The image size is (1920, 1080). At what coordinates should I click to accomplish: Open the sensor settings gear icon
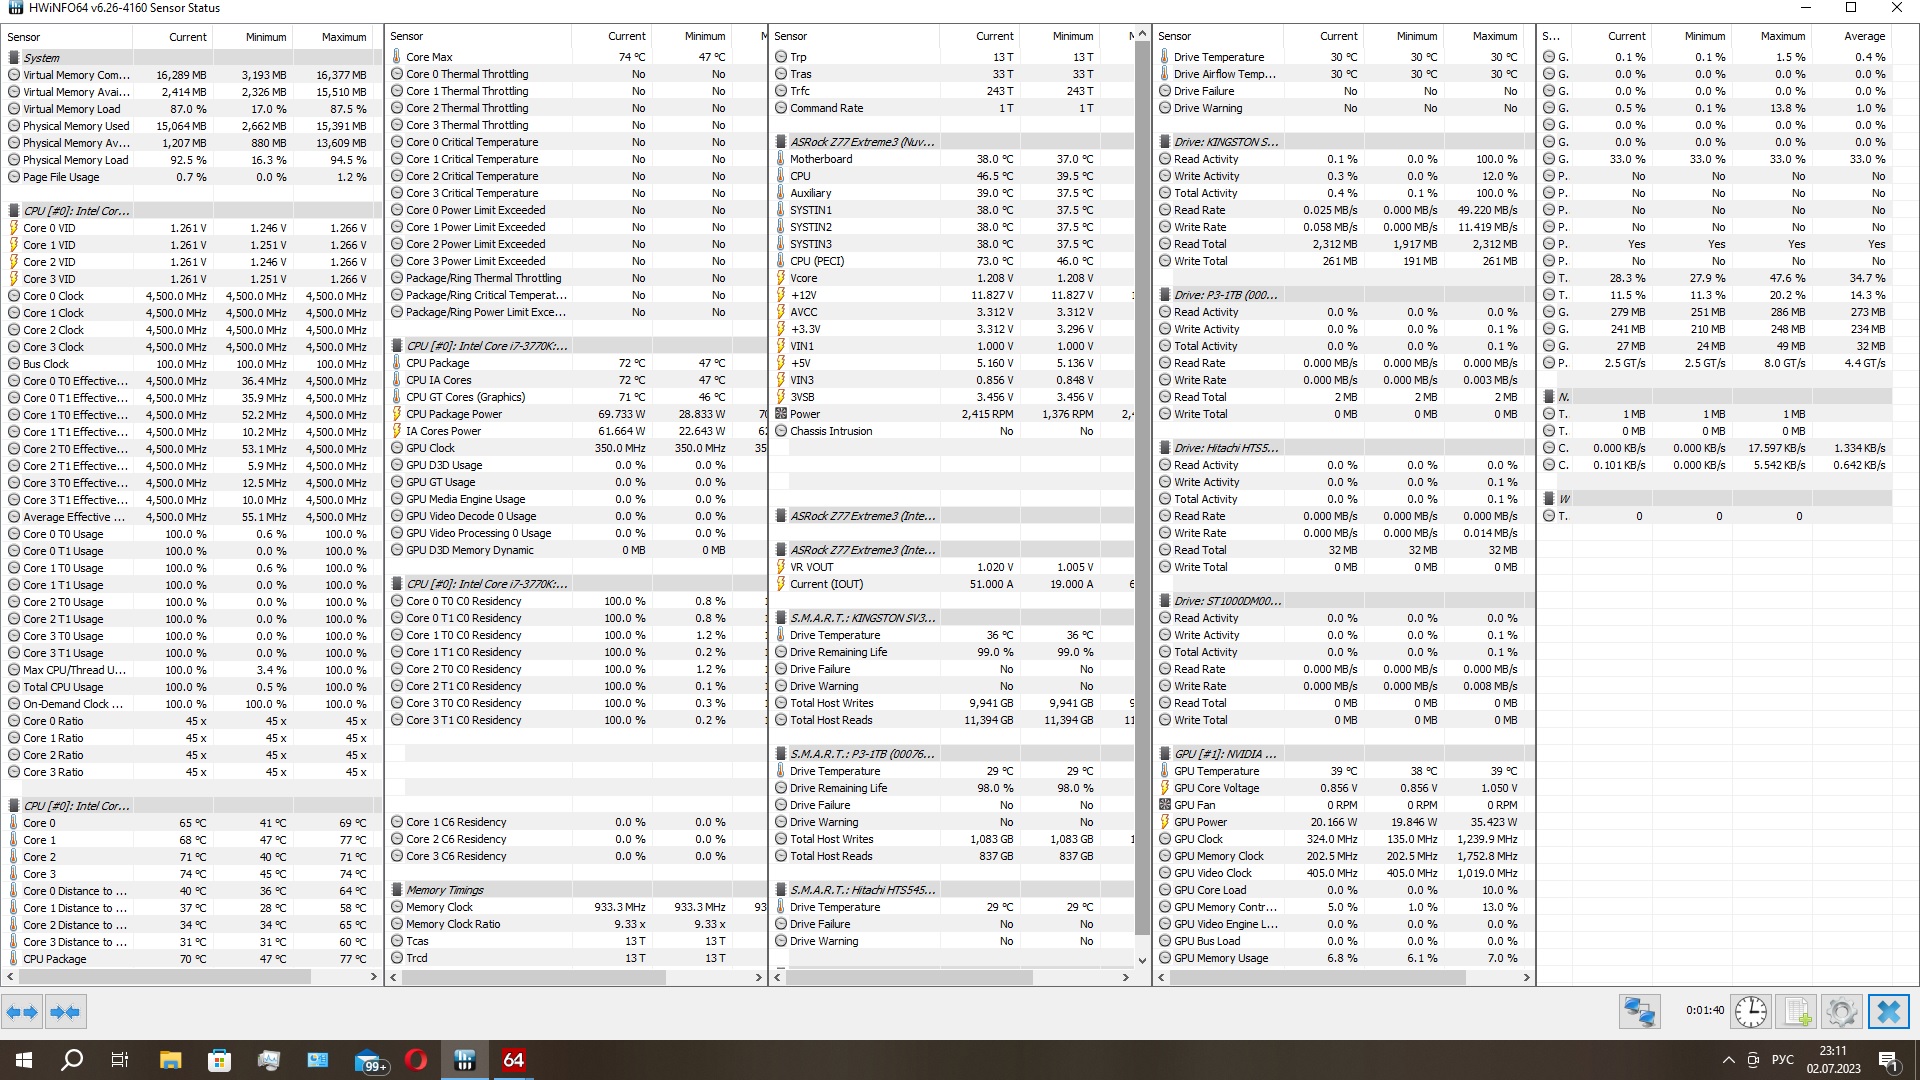pyautogui.click(x=1841, y=1012)
